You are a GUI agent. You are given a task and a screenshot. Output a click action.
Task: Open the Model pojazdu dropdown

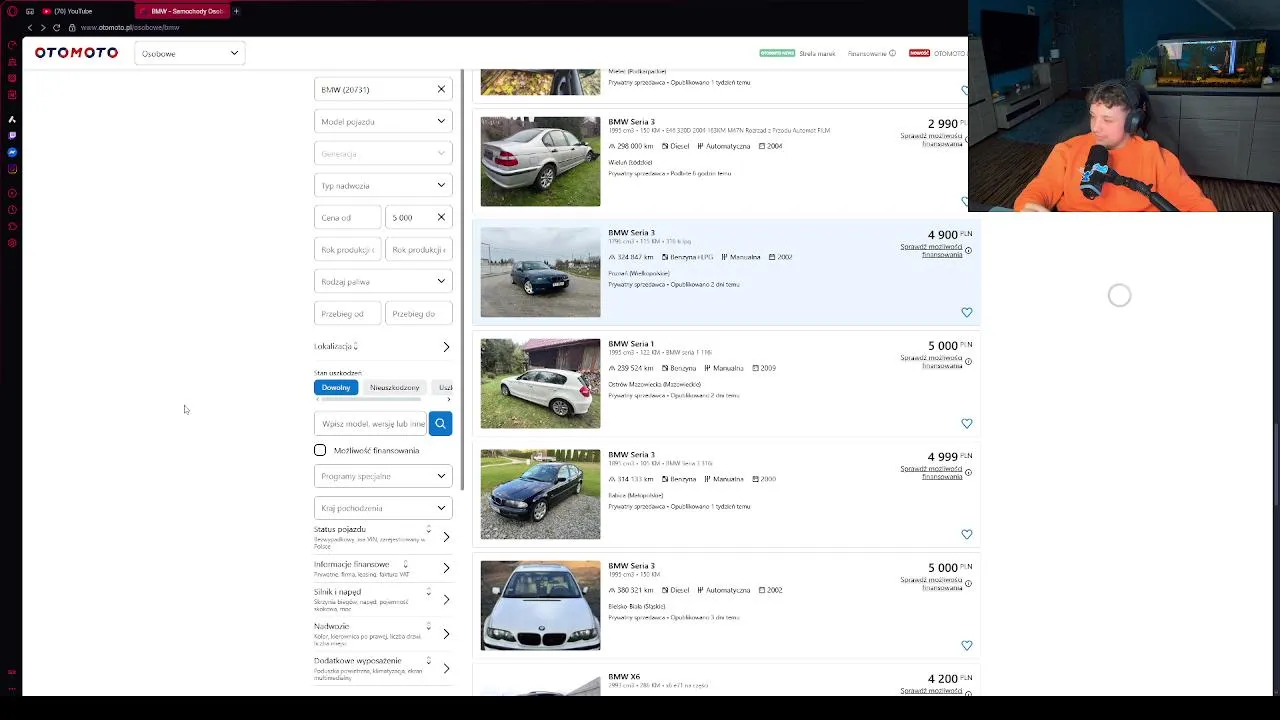click(383, 121)
